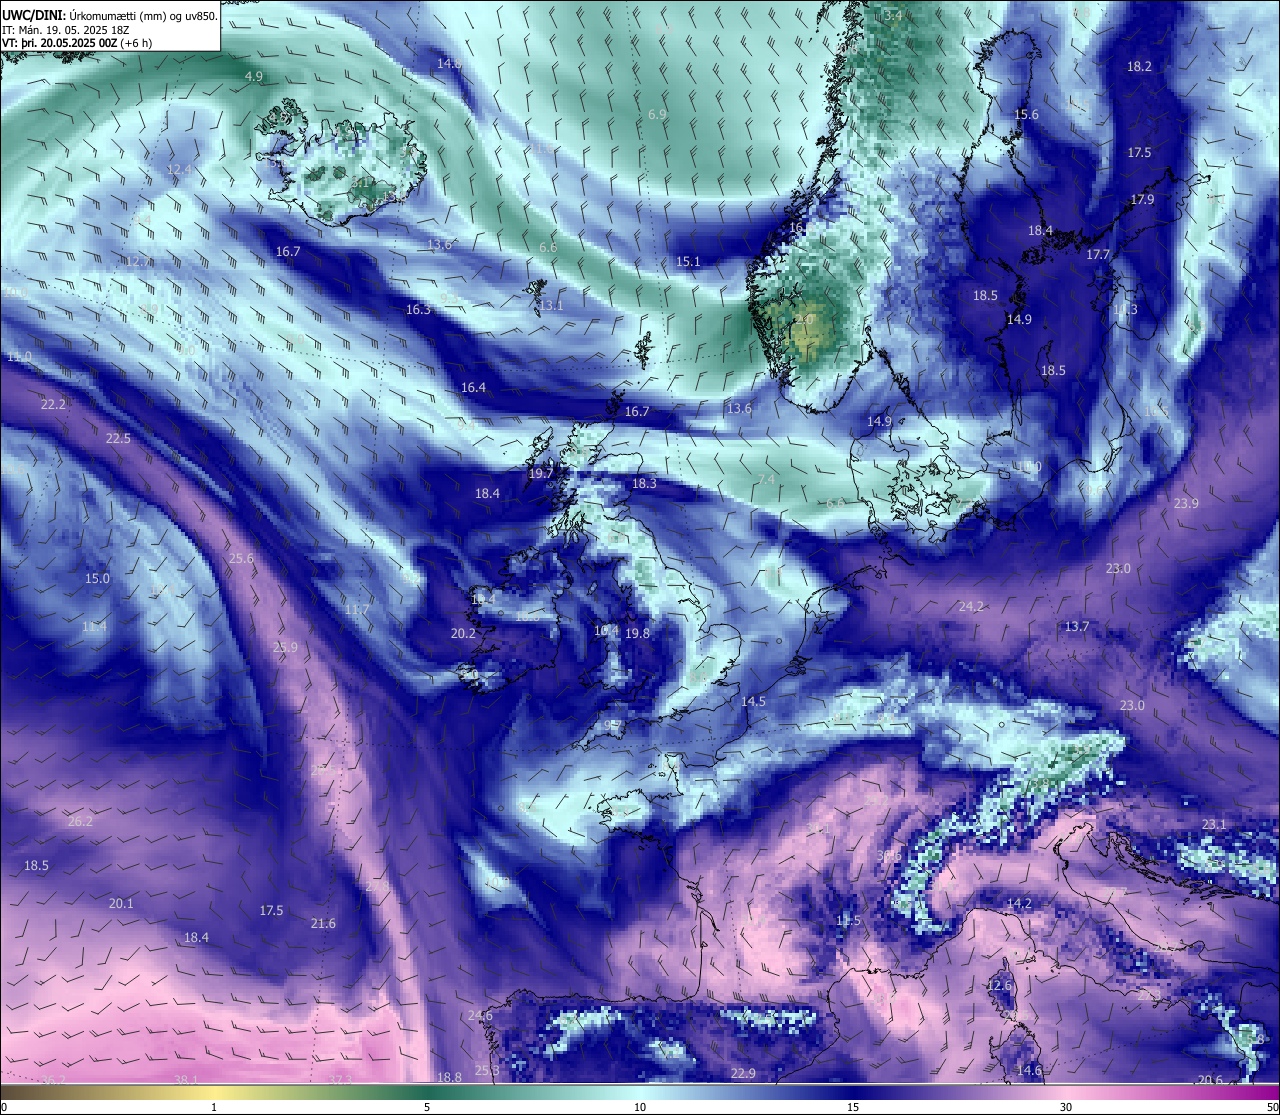Click the '18.3' value east of Scotland
This screenshot has width=1280, height=1115.
click(x=644, y=484)
